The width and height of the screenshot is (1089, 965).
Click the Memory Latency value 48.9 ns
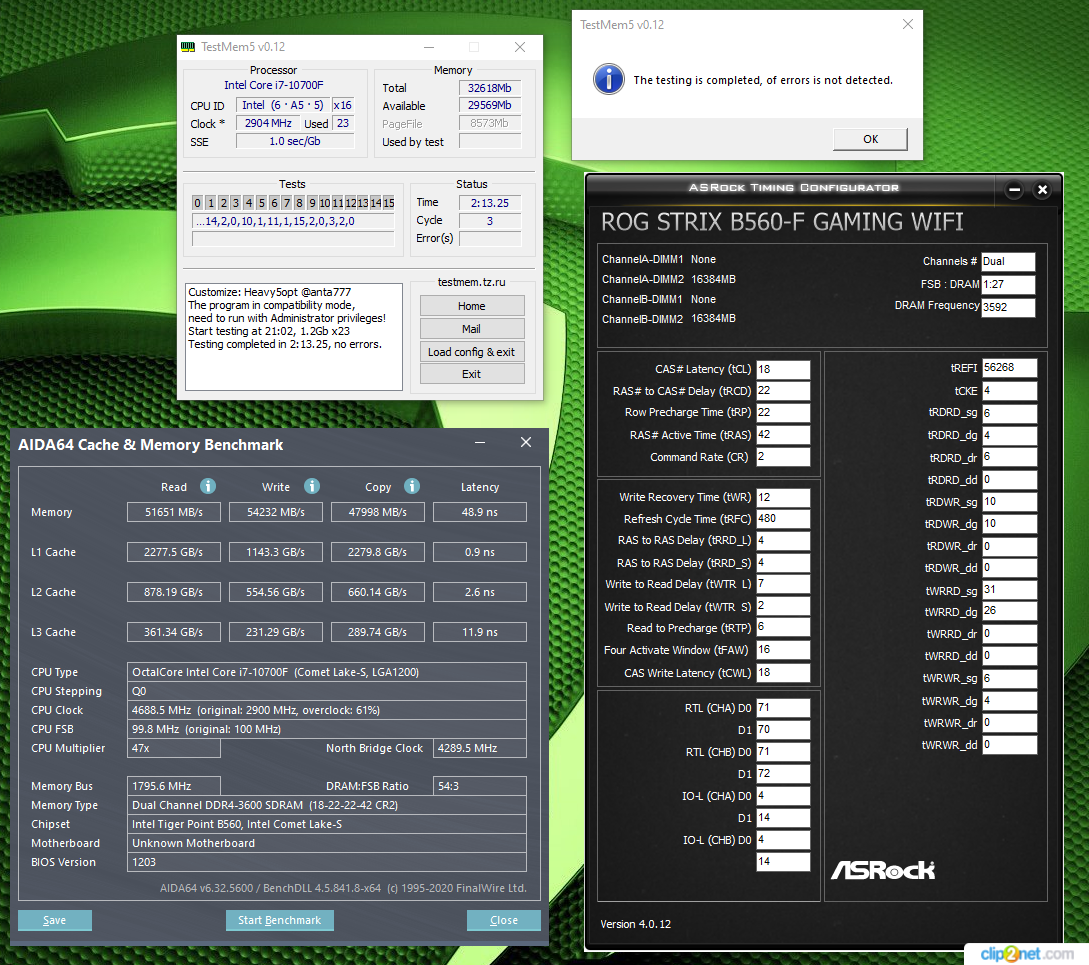tap(480, 512)
